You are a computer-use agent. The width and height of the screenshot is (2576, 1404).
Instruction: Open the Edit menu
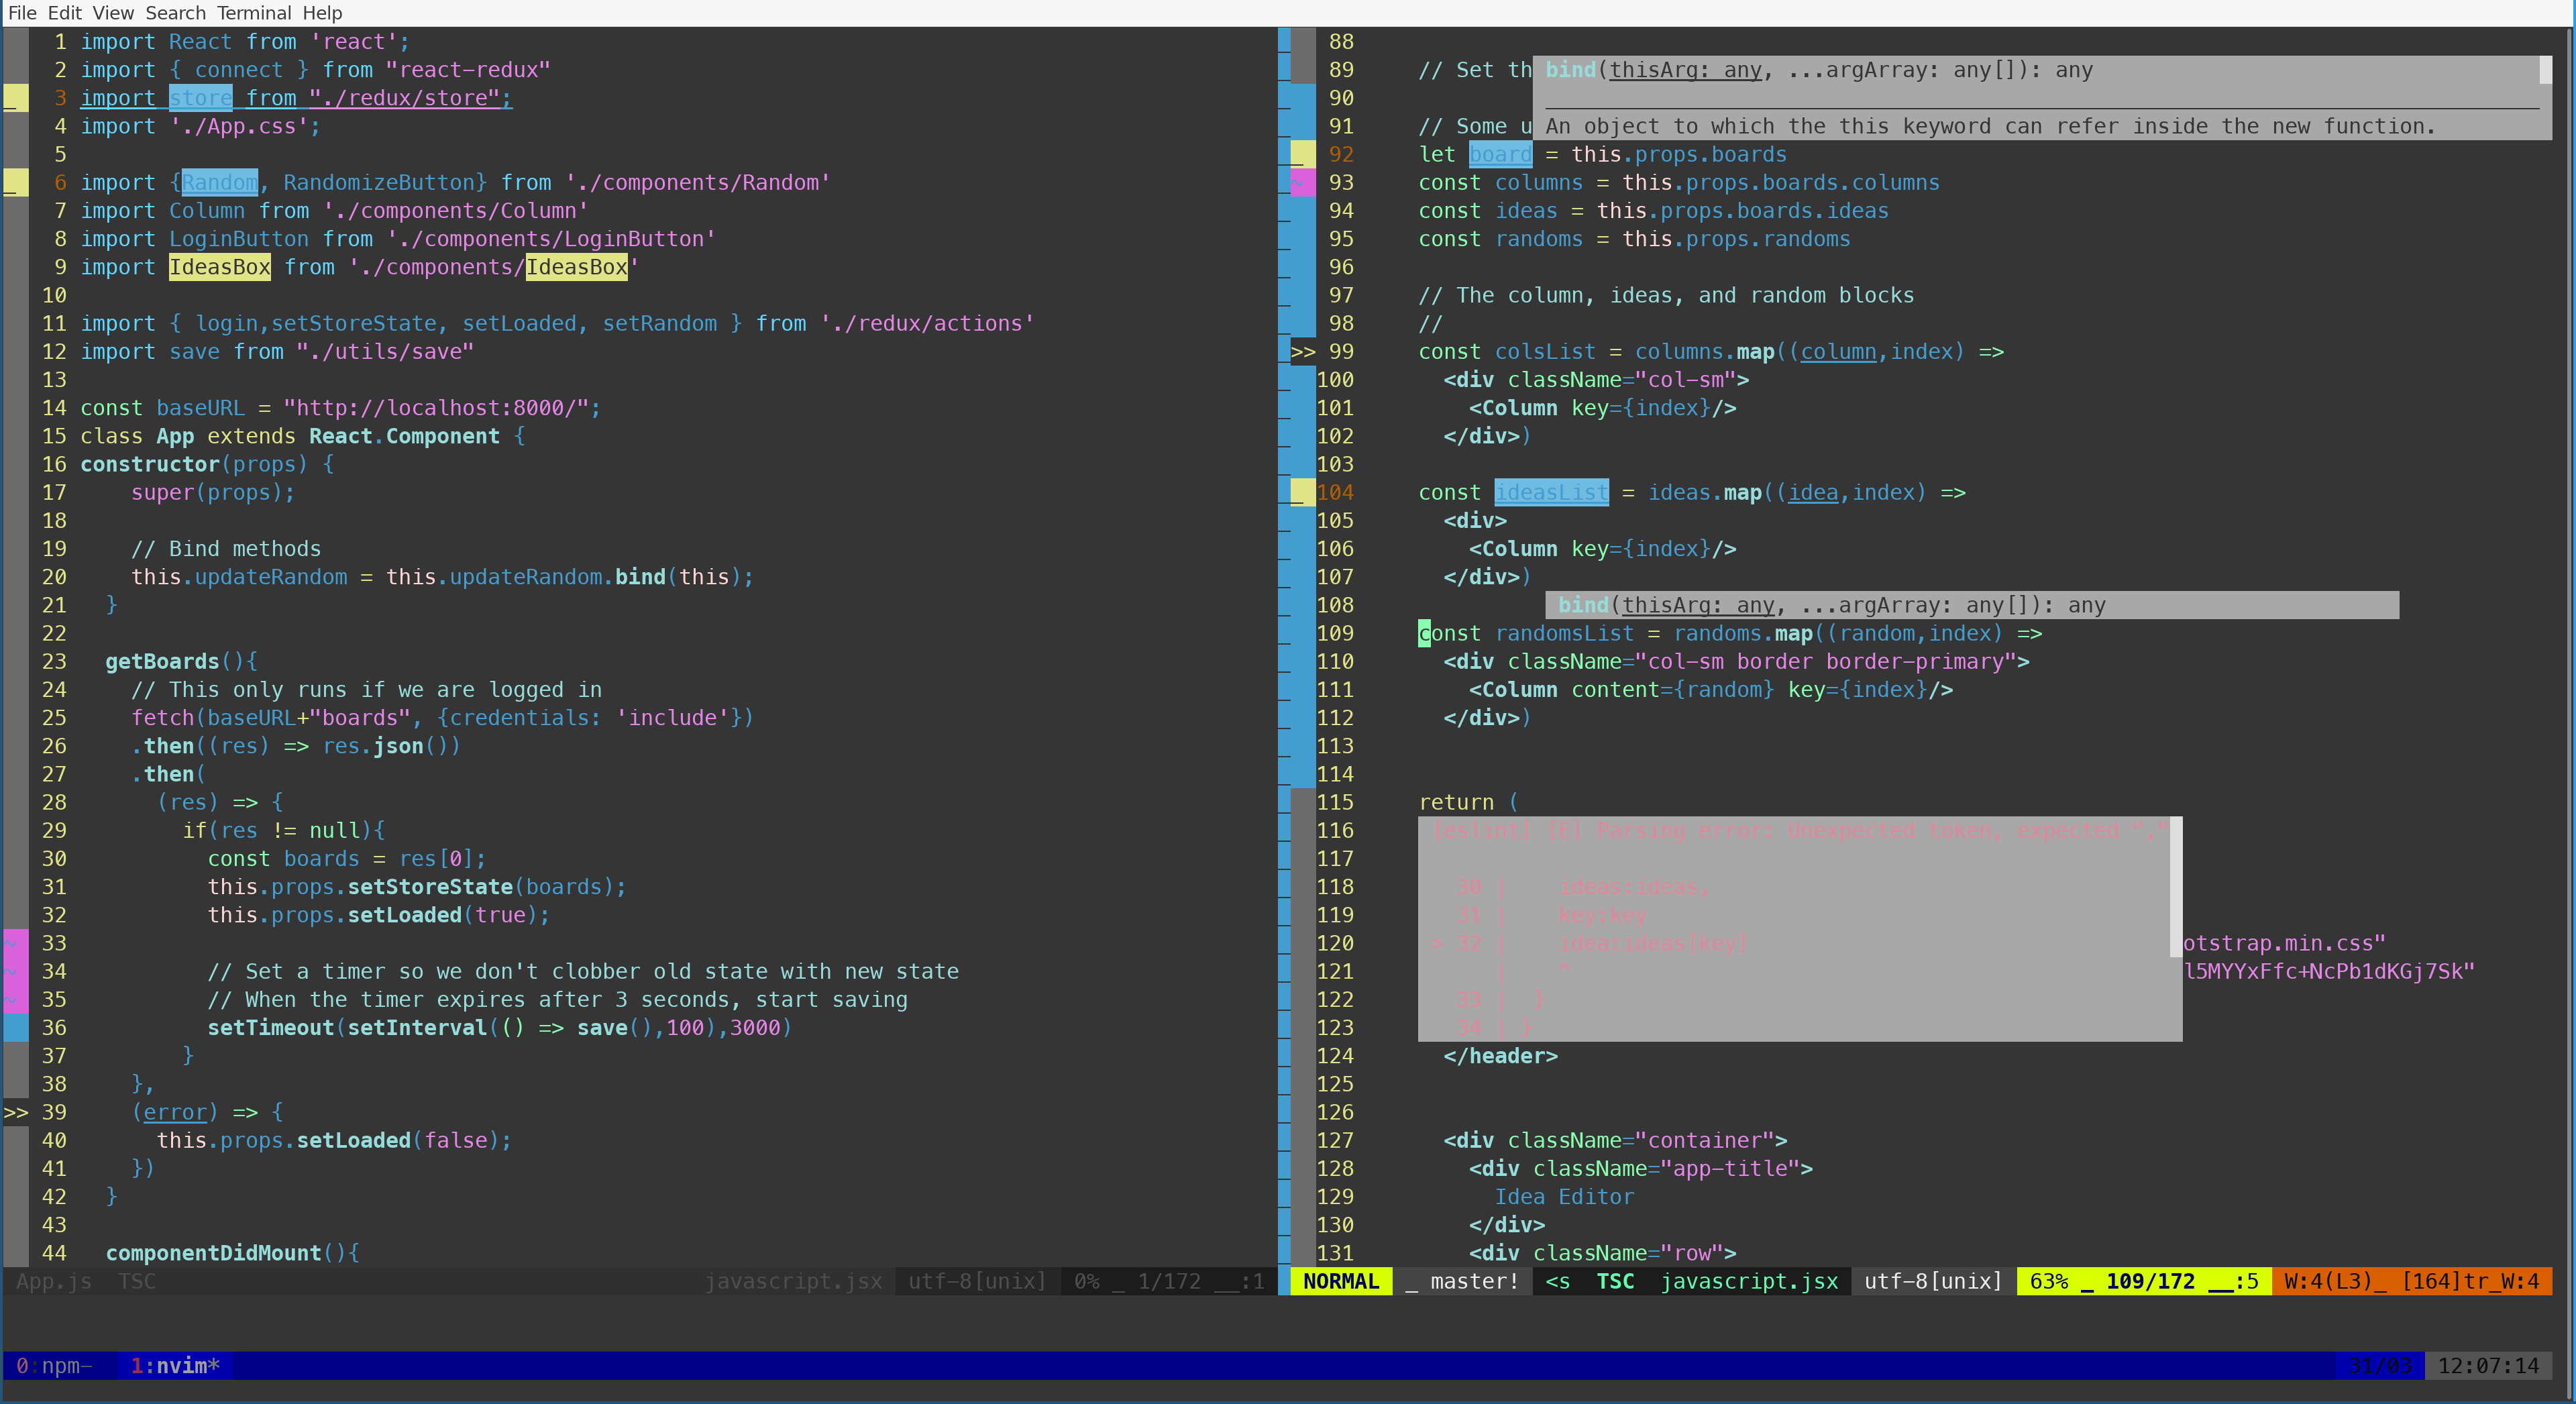[x=65, y=13]
